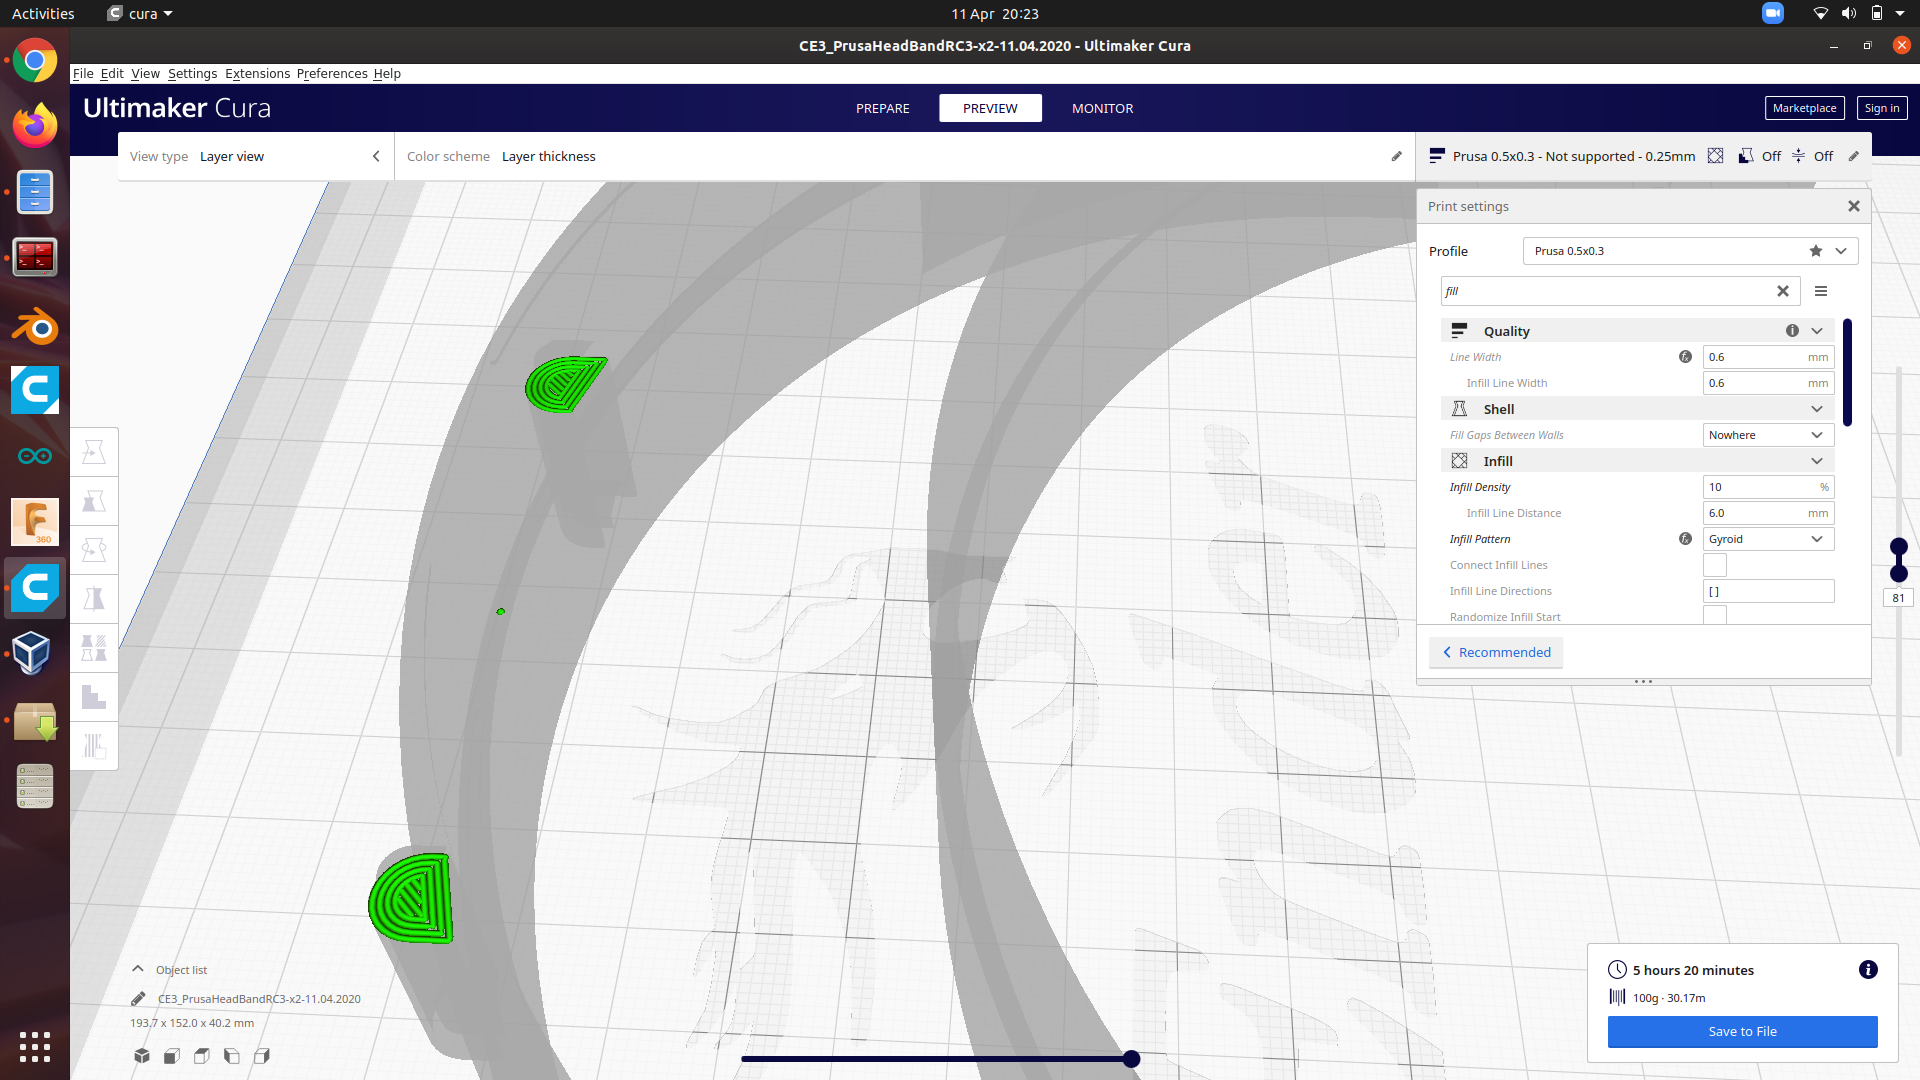Open the Extensions menu
The image size is (1920, 1080).
click(257, 73)
